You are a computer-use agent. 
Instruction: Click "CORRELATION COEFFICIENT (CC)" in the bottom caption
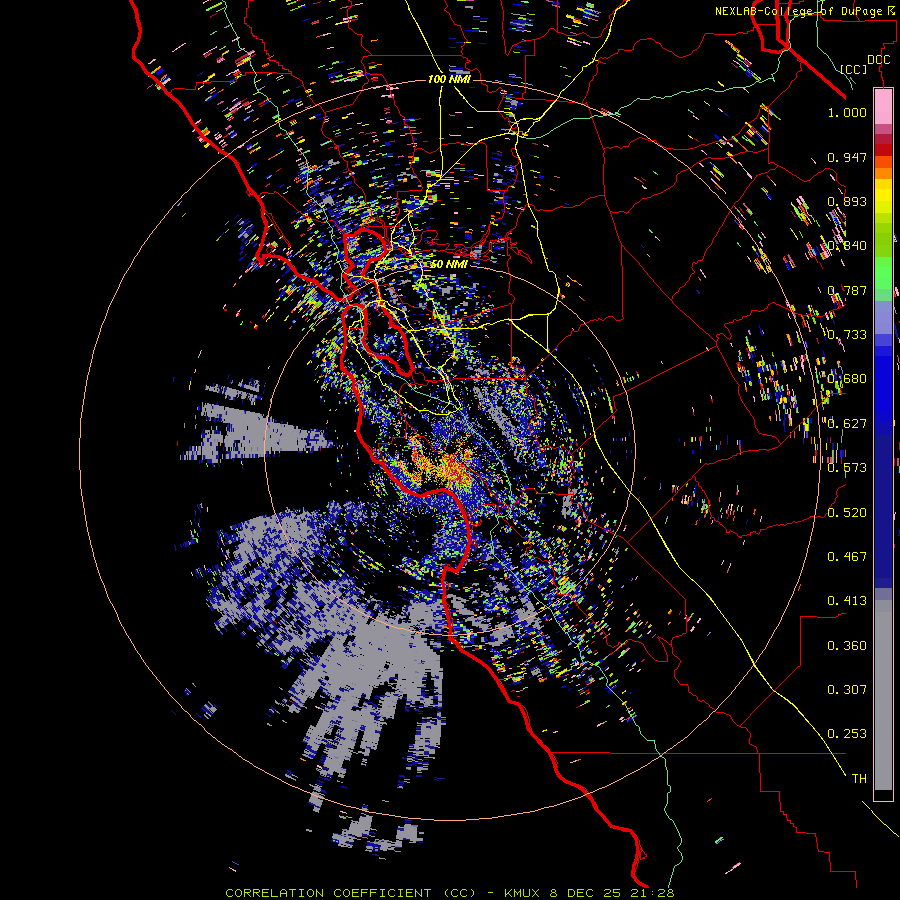[x=351, y=893]
